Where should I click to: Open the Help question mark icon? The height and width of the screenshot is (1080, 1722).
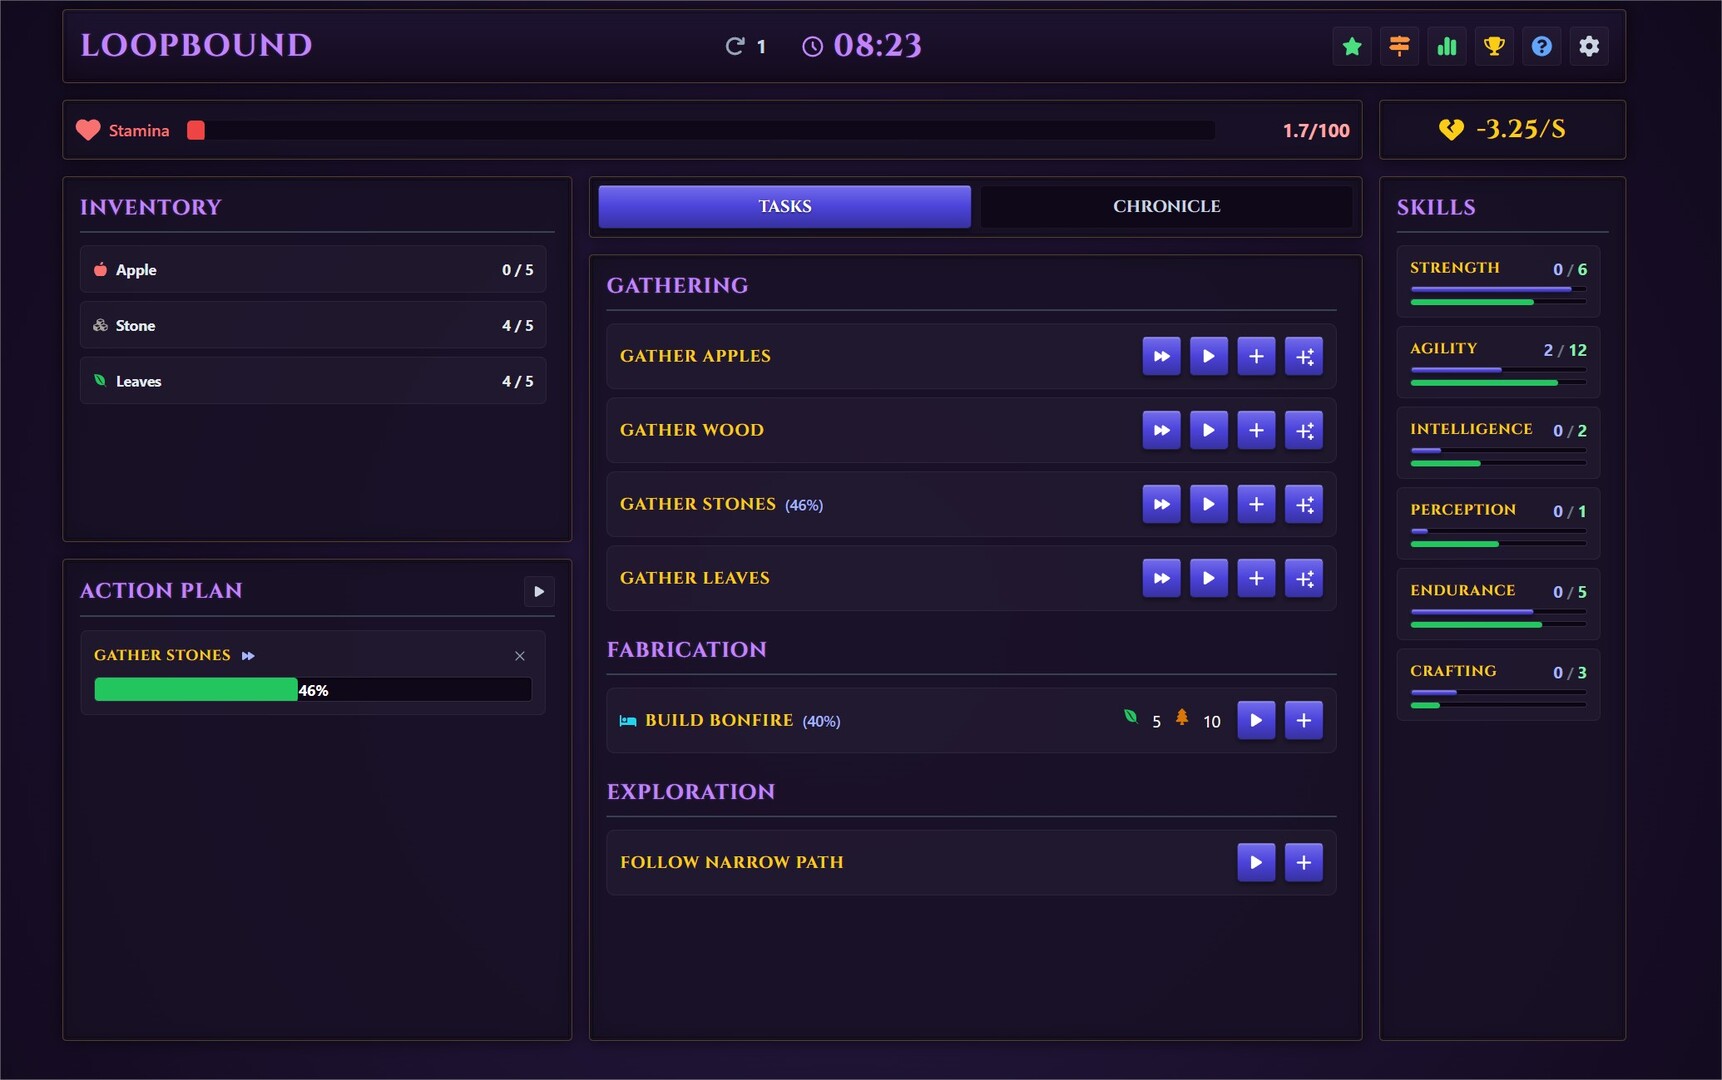coord(1541,46)
